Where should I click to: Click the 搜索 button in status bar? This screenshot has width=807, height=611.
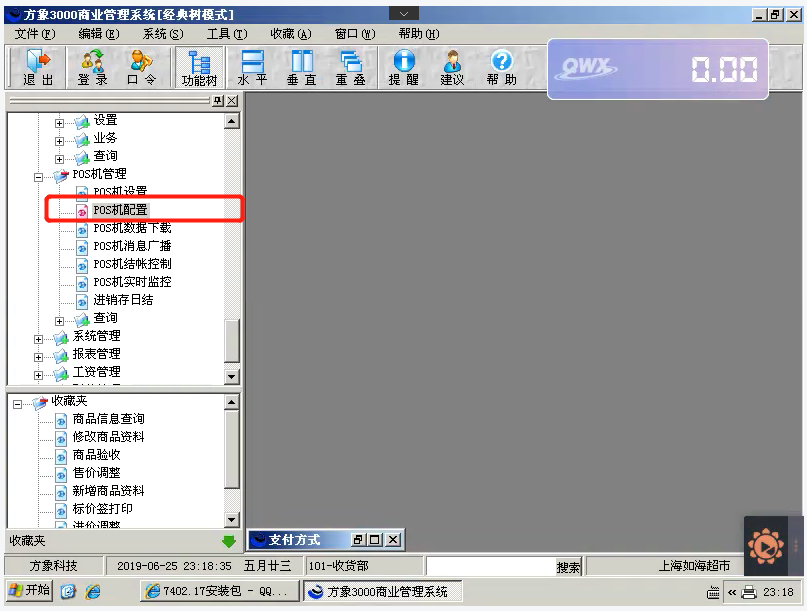(568, 567)
